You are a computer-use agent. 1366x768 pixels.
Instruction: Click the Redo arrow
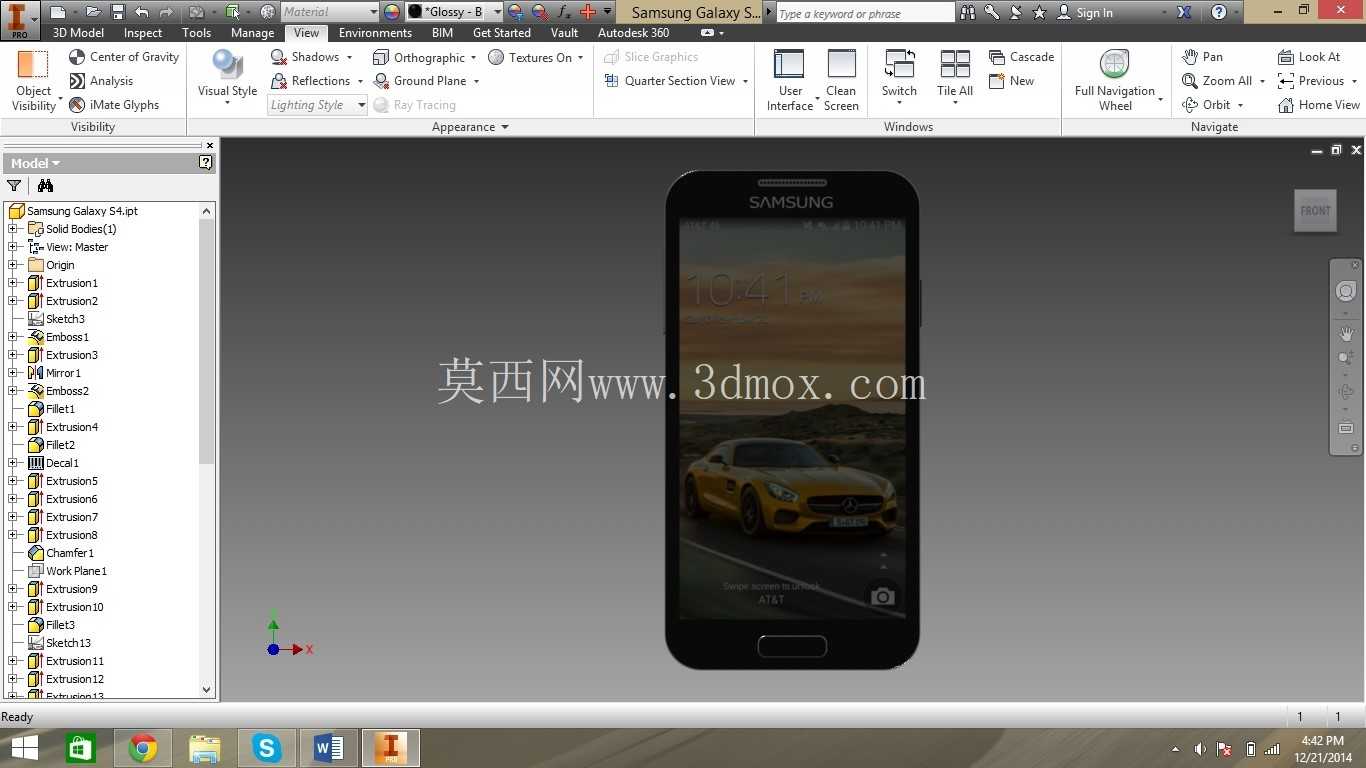(167, 12)
